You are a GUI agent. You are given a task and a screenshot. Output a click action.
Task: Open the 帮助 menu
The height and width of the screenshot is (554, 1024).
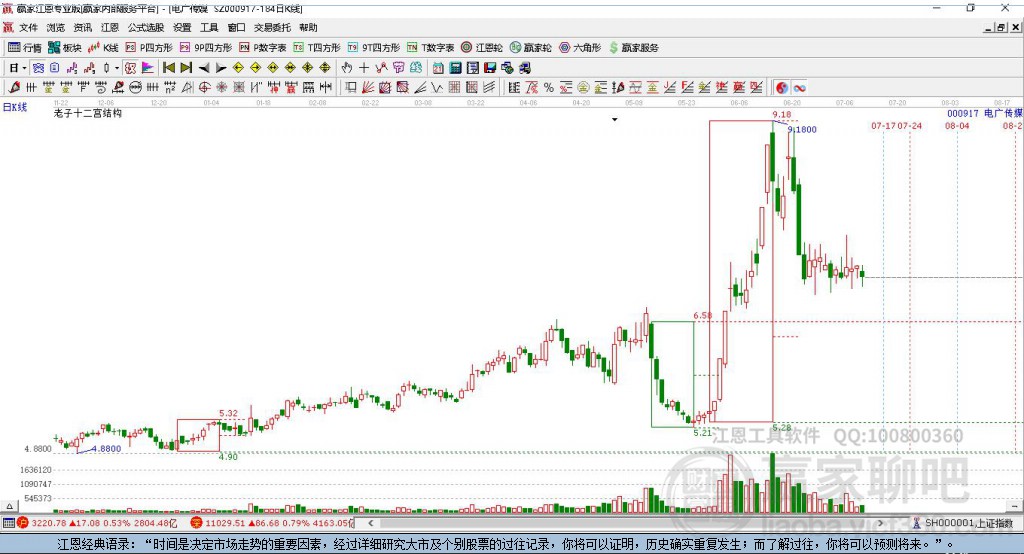[308, 27]
